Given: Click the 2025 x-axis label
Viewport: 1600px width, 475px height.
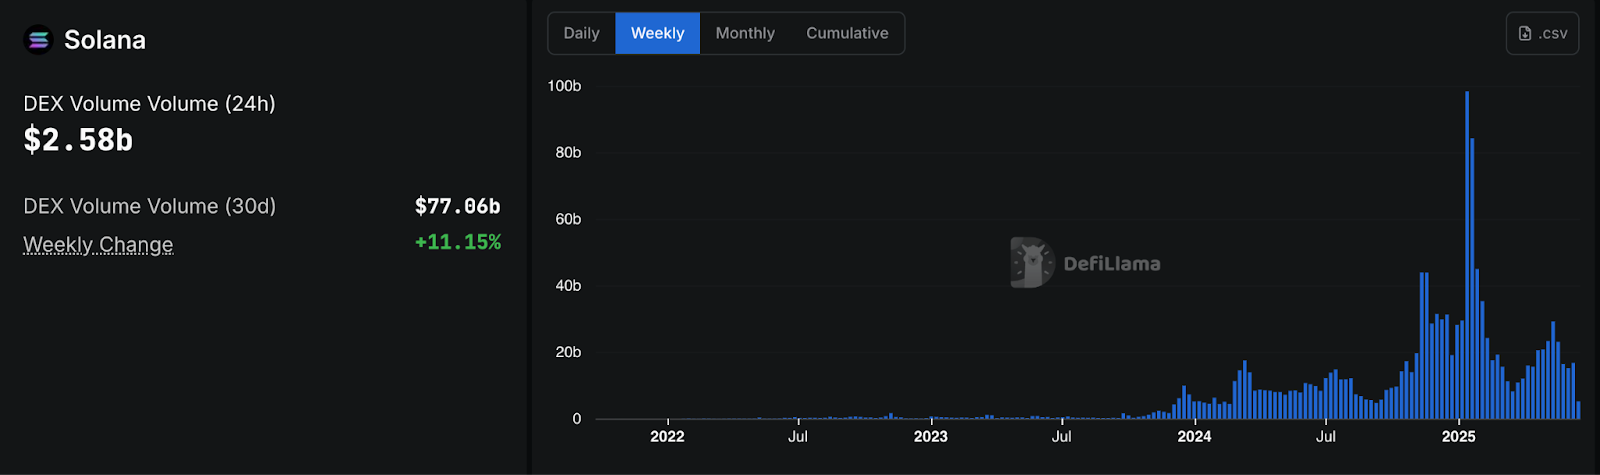Looking at the screenshot, I should pyautogui.click(x=1458, y=436).
